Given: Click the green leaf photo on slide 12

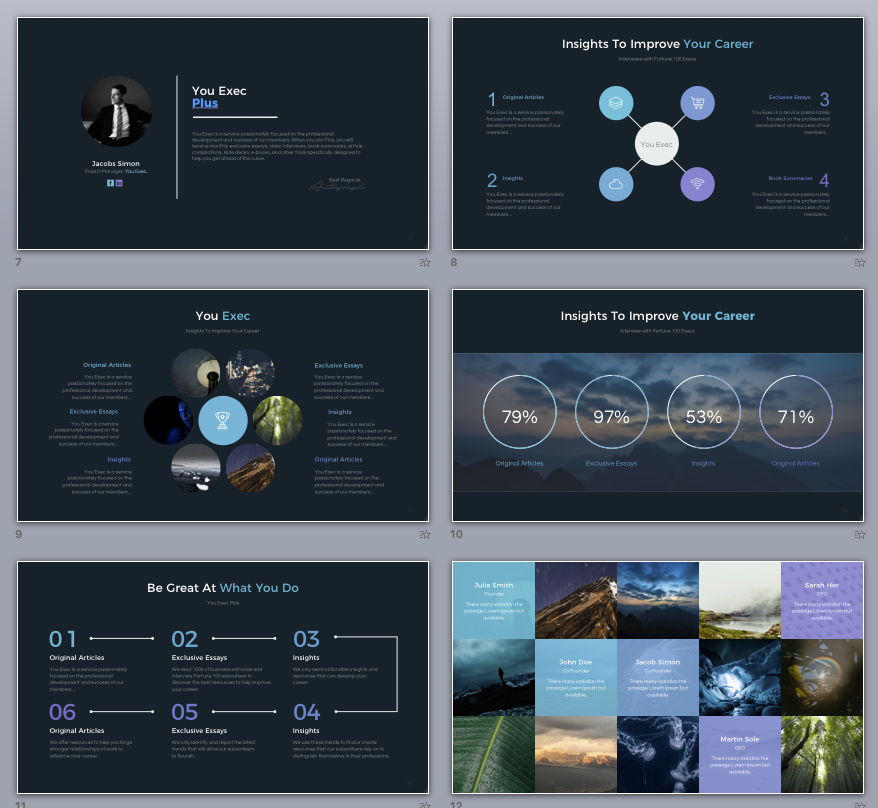Looking at the screenshot, I should click(x=494, y=754).
